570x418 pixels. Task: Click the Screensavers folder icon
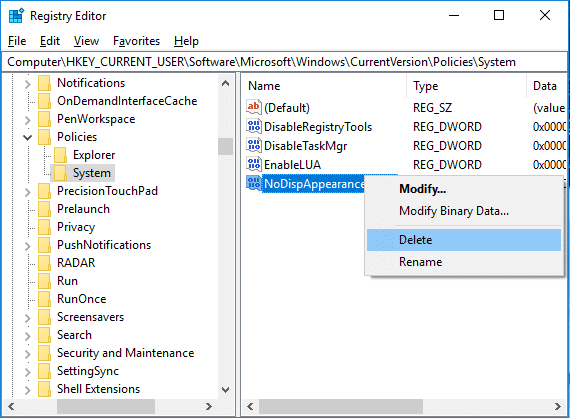44,317
